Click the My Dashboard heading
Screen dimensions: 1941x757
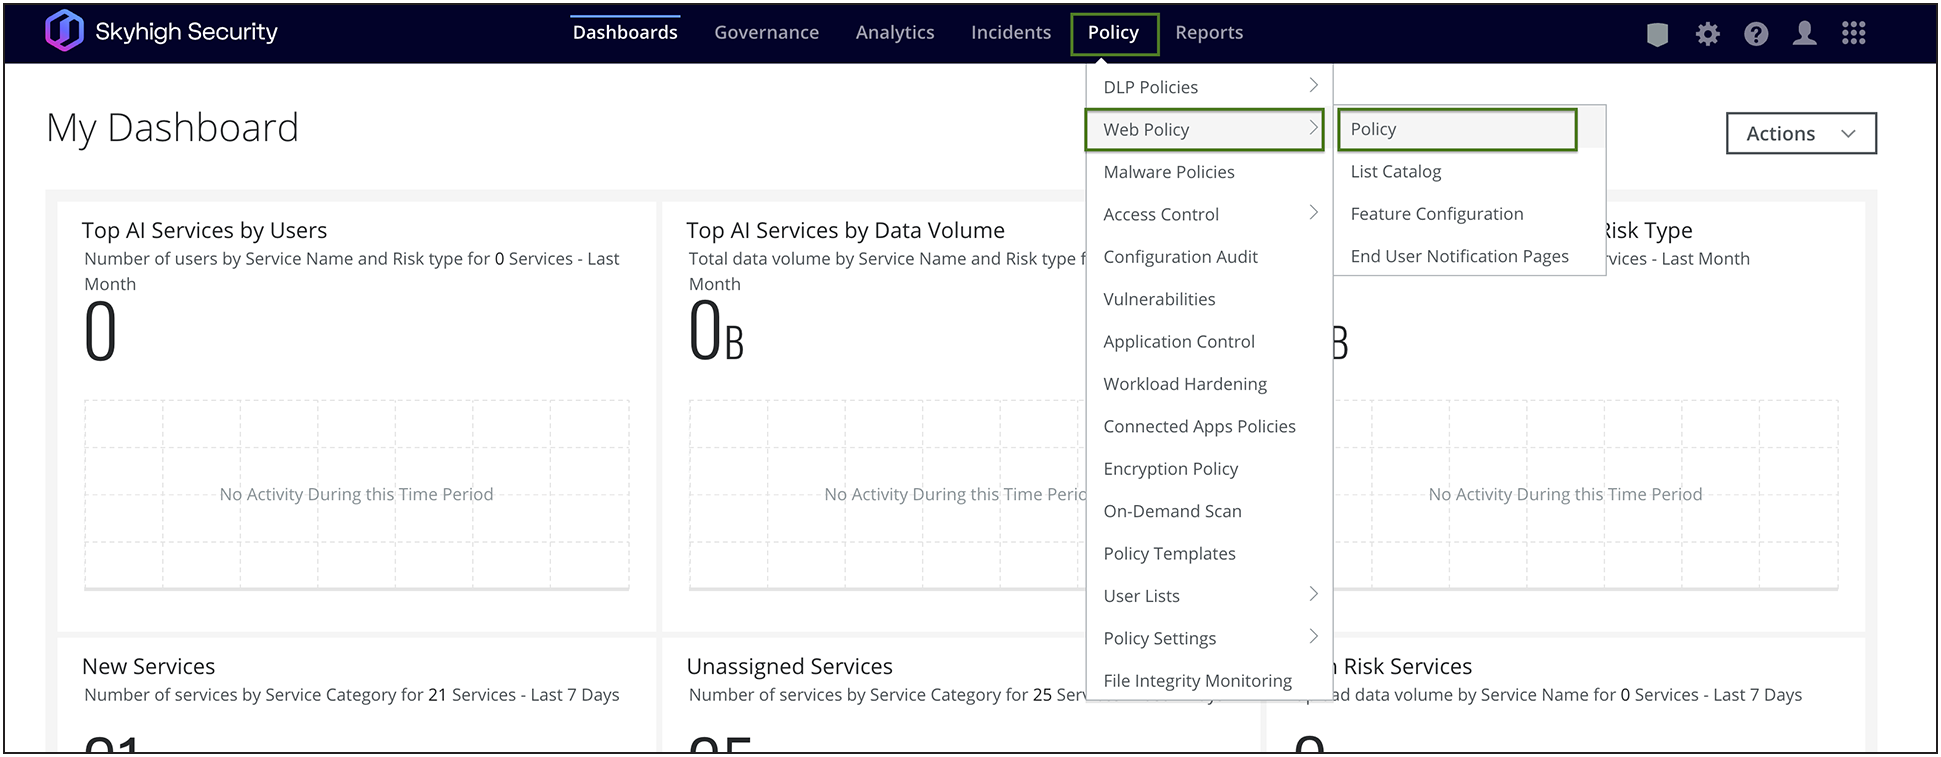(173, 128)
